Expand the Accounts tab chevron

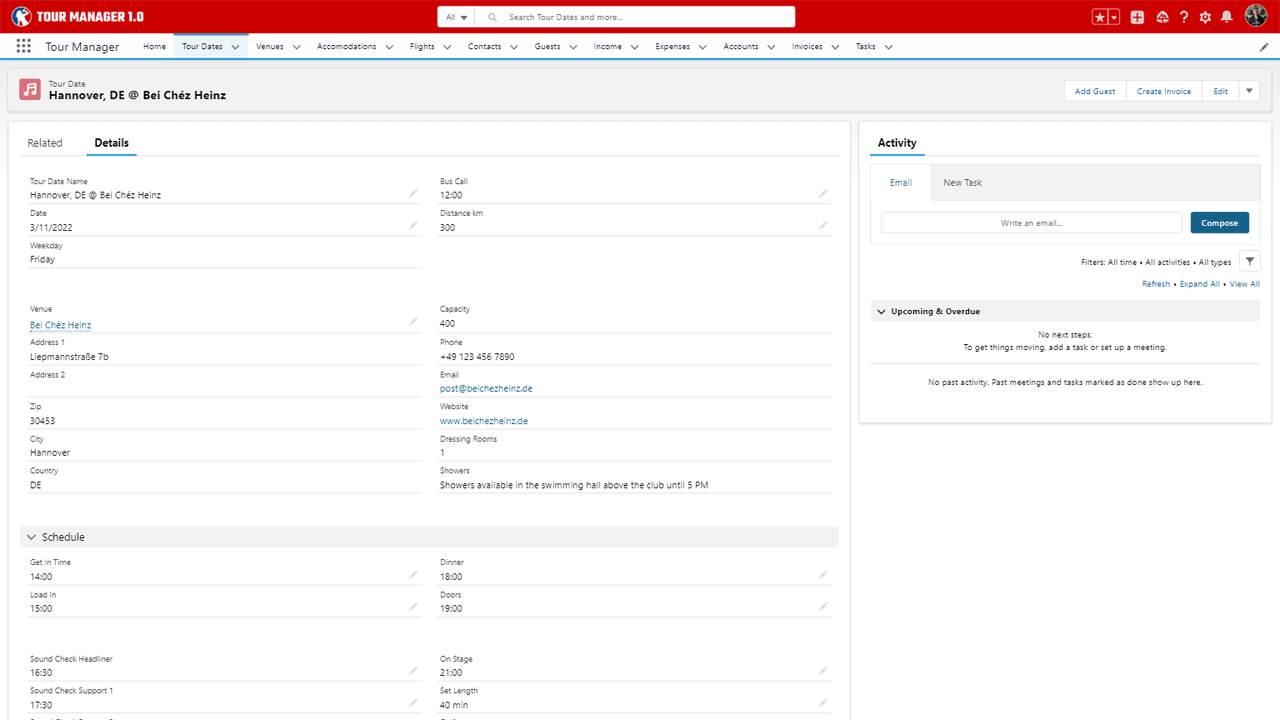click(771, 47)
